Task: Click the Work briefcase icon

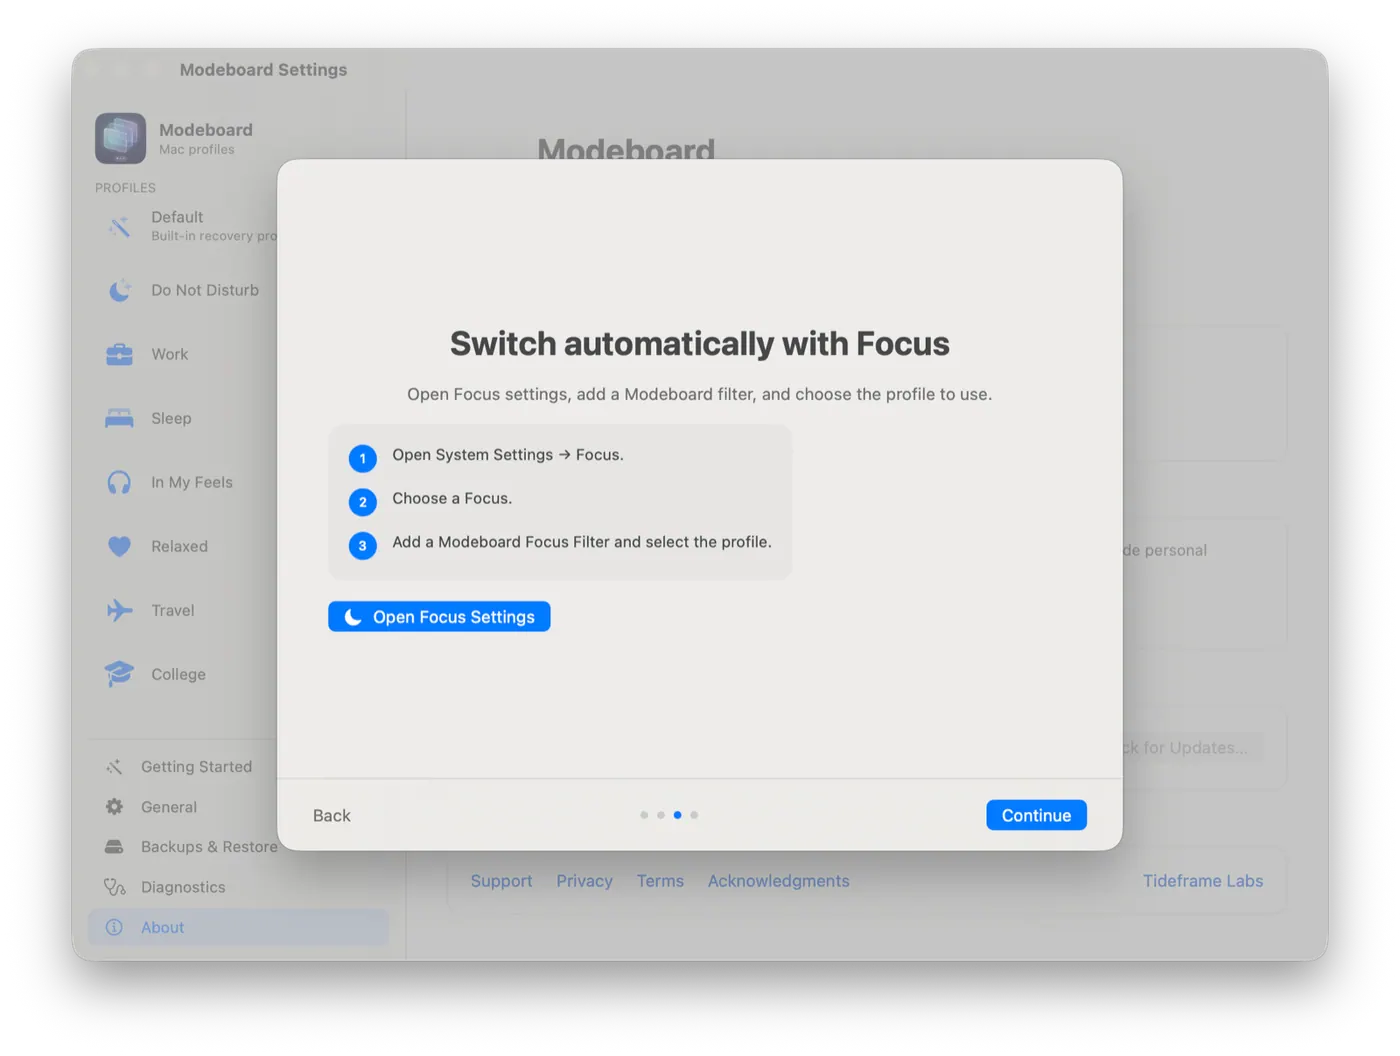Action: click(119, 354)
